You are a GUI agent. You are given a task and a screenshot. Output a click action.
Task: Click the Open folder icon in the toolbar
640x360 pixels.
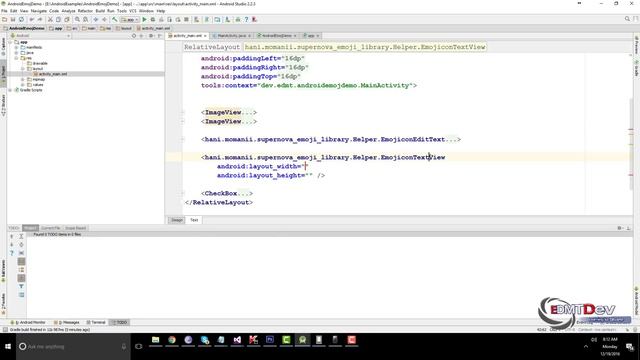point(4,20)
